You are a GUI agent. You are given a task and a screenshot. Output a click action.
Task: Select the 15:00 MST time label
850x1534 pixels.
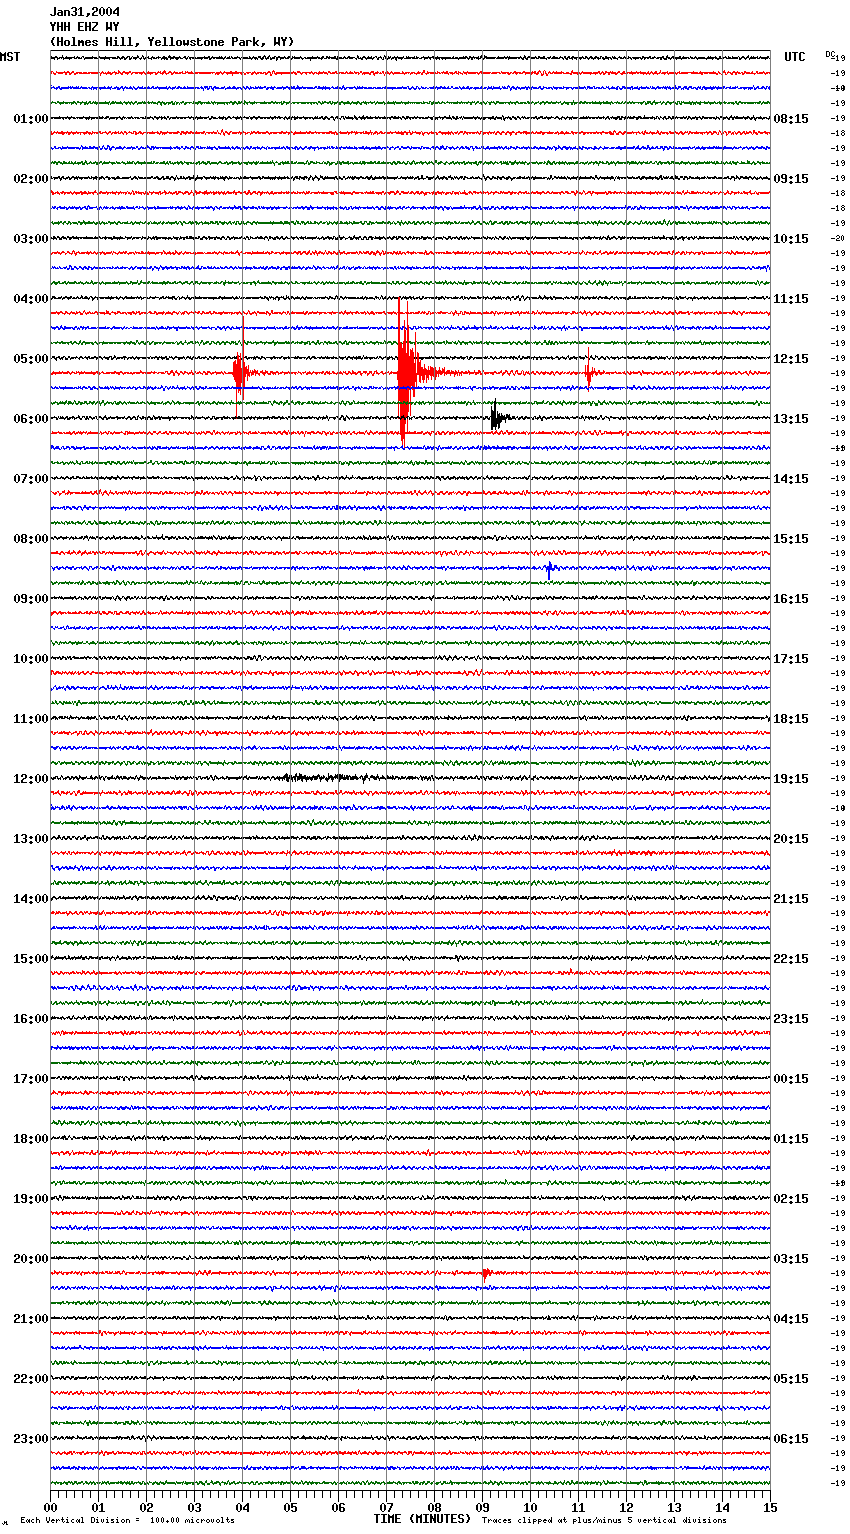coord(31,959)
